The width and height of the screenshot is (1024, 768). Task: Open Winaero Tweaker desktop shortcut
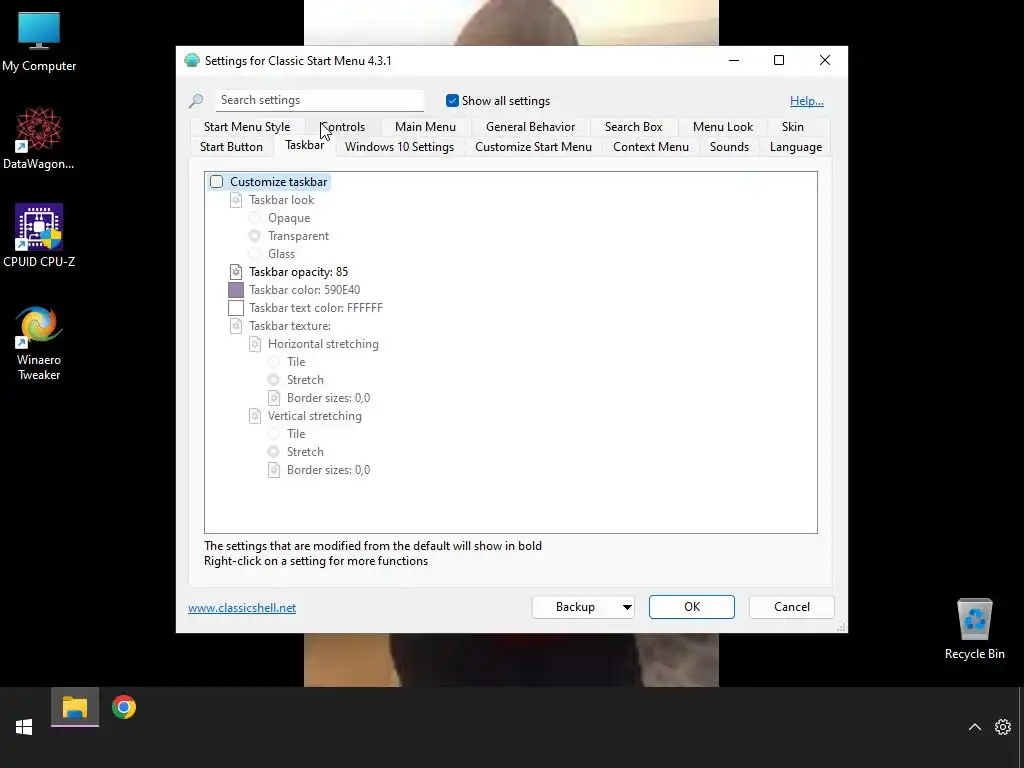click(x=39, y=342)
